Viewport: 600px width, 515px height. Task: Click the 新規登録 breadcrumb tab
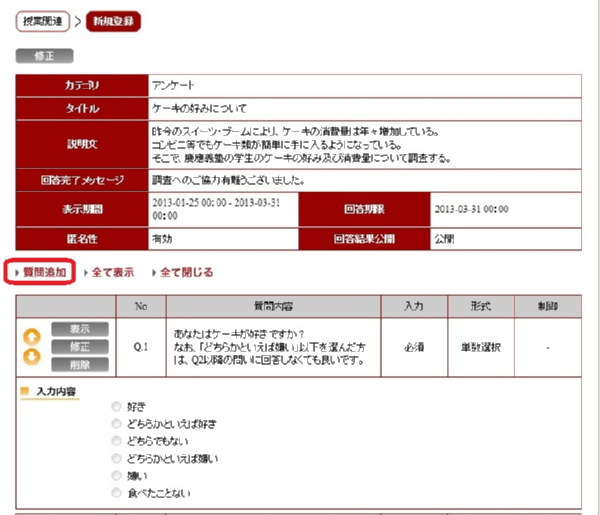point(114,20)
